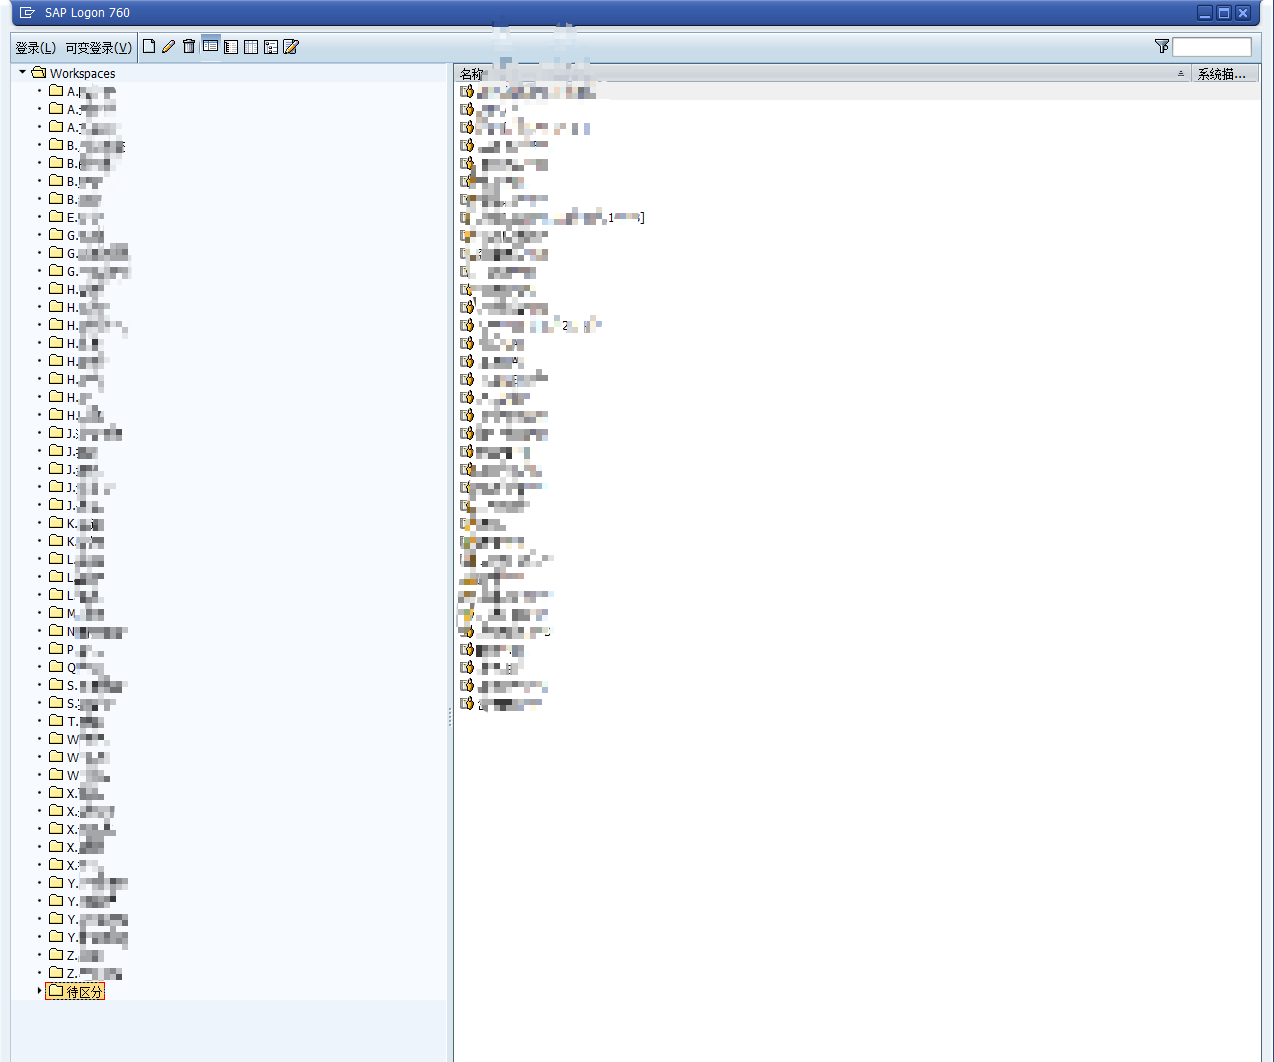1274x1062 pixels.
Task: Switch to the list view icon
Action: [231, 46]
